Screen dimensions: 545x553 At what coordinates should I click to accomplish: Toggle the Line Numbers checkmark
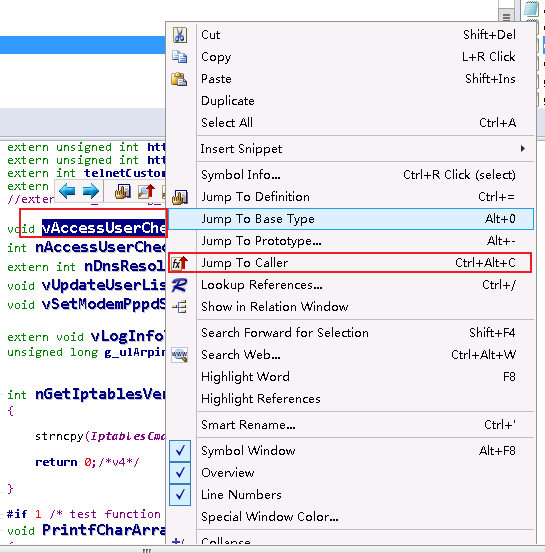point(180,495)
